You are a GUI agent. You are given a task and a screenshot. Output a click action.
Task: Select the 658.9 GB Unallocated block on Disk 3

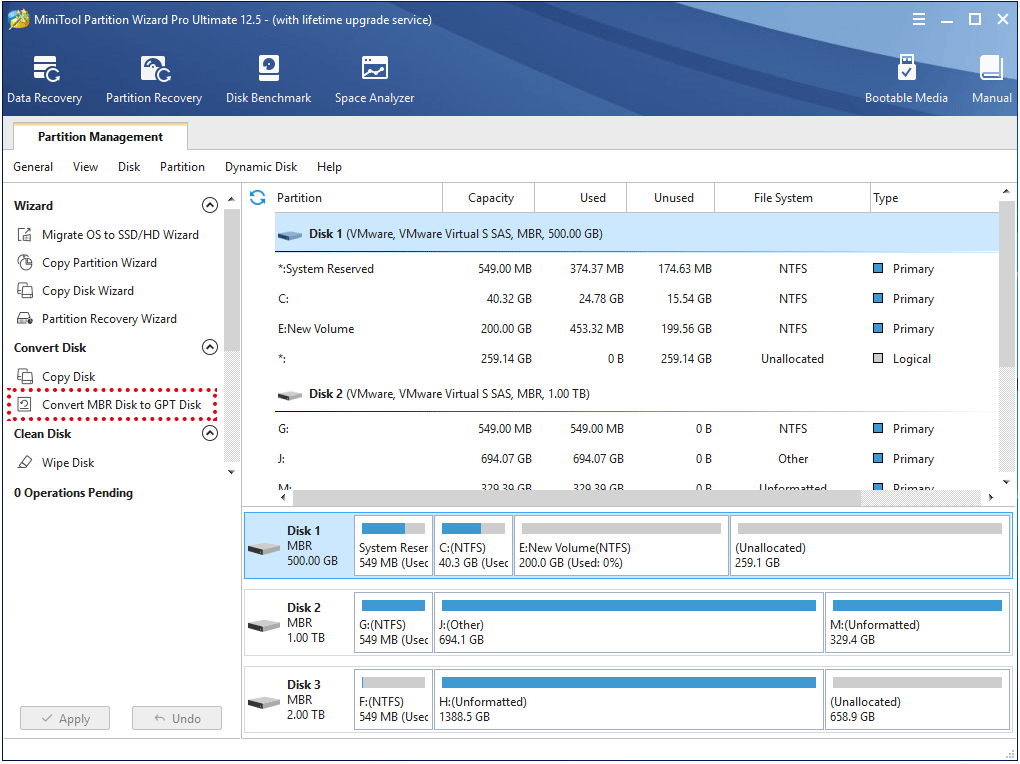[x=917, y=700]
